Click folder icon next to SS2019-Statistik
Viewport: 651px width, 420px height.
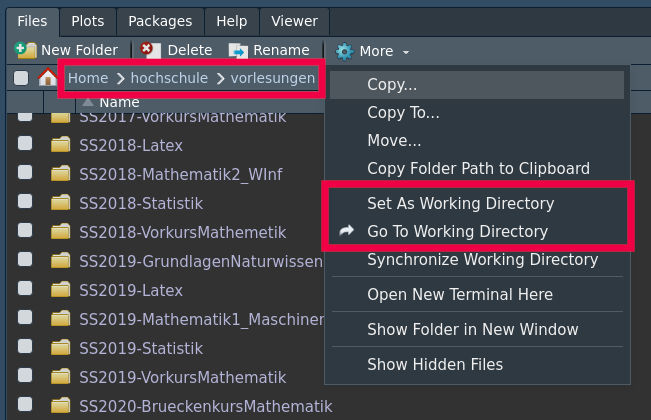point(61,349)
